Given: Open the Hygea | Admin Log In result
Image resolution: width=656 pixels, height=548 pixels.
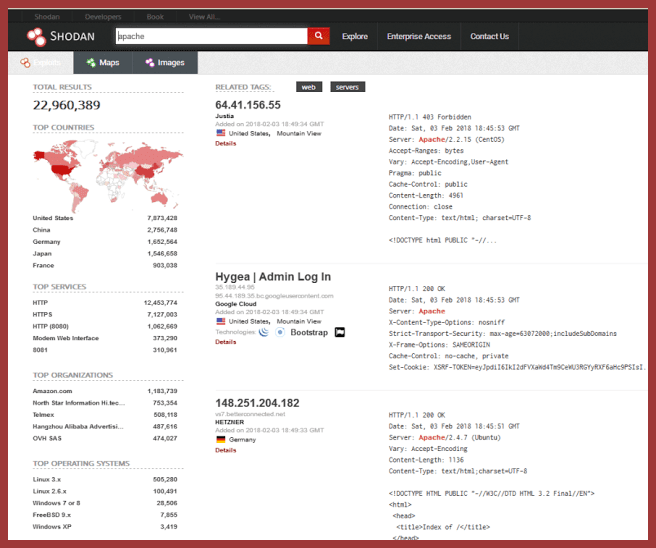Looking at the screenshot, I should [273, 276].
